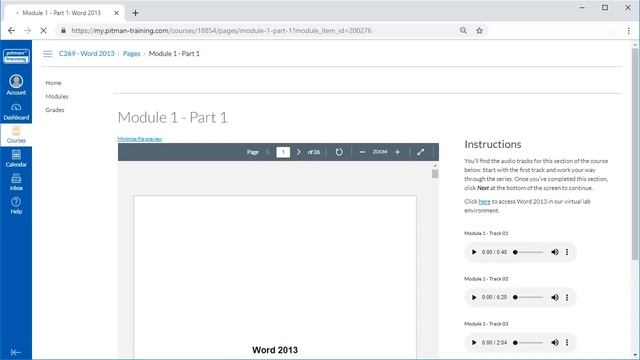This screenshot has width=640, height=360.
Task: Open more options for Track 03
Action: coord(567,342)
